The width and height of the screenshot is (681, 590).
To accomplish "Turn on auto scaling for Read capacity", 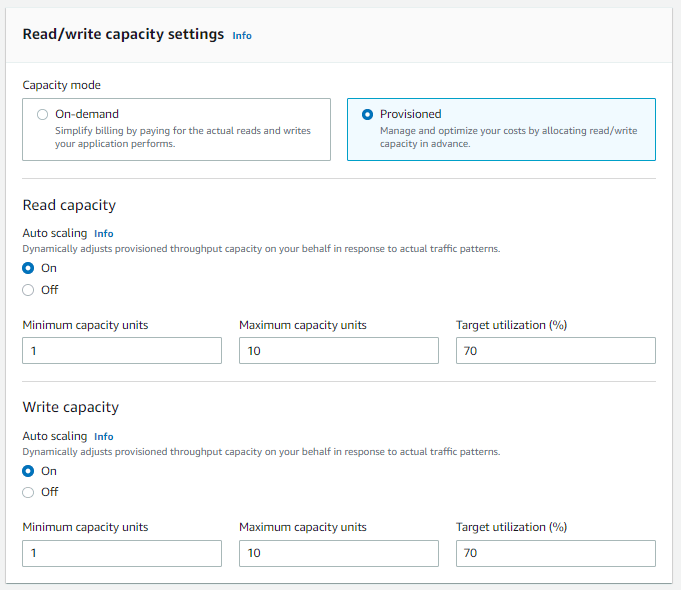I will click(29, 268).
